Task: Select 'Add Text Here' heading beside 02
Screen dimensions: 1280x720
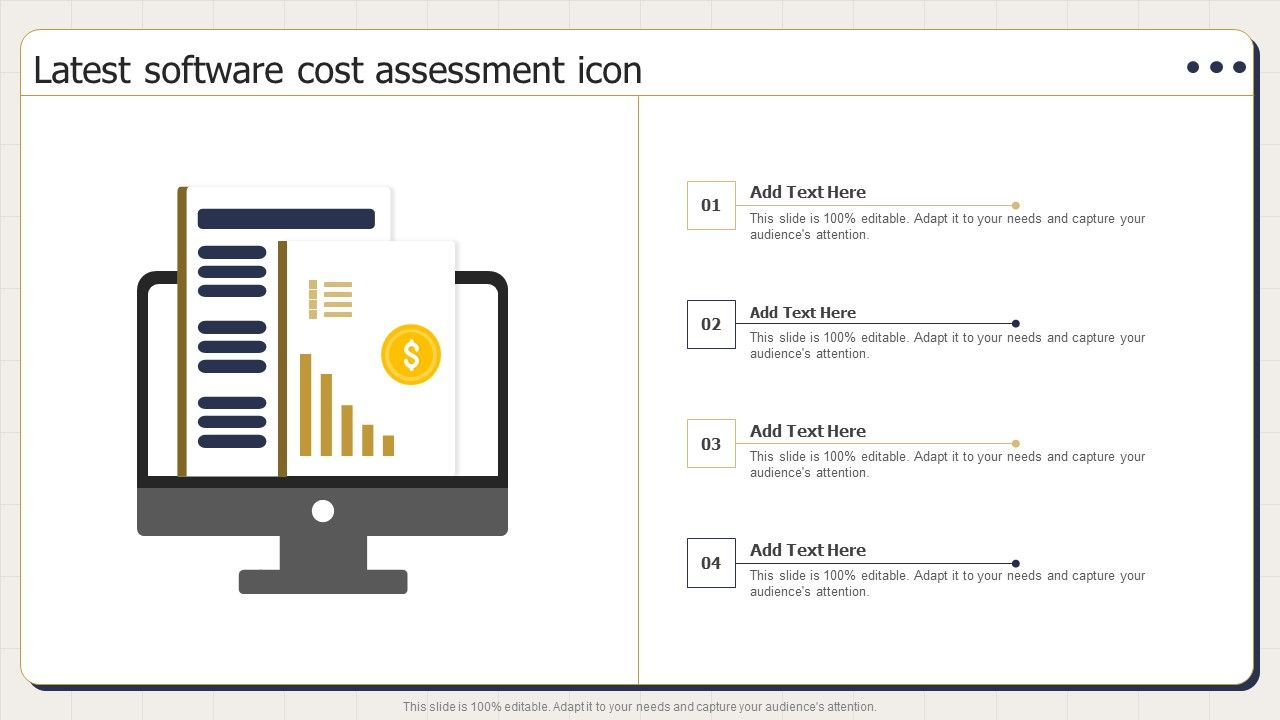Action: 803,312
